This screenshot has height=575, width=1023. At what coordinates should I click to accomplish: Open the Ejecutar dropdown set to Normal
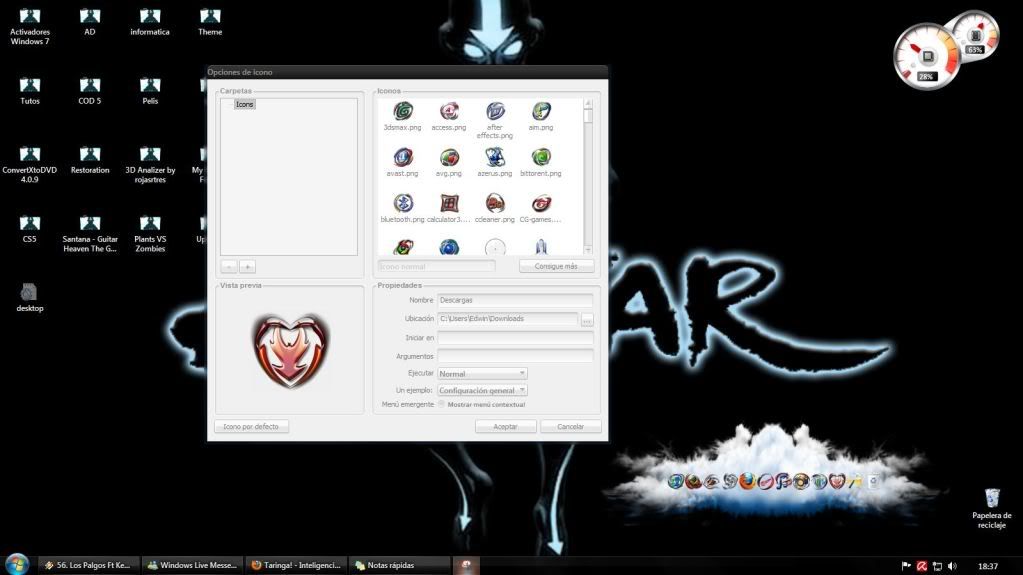pos(482,373)
